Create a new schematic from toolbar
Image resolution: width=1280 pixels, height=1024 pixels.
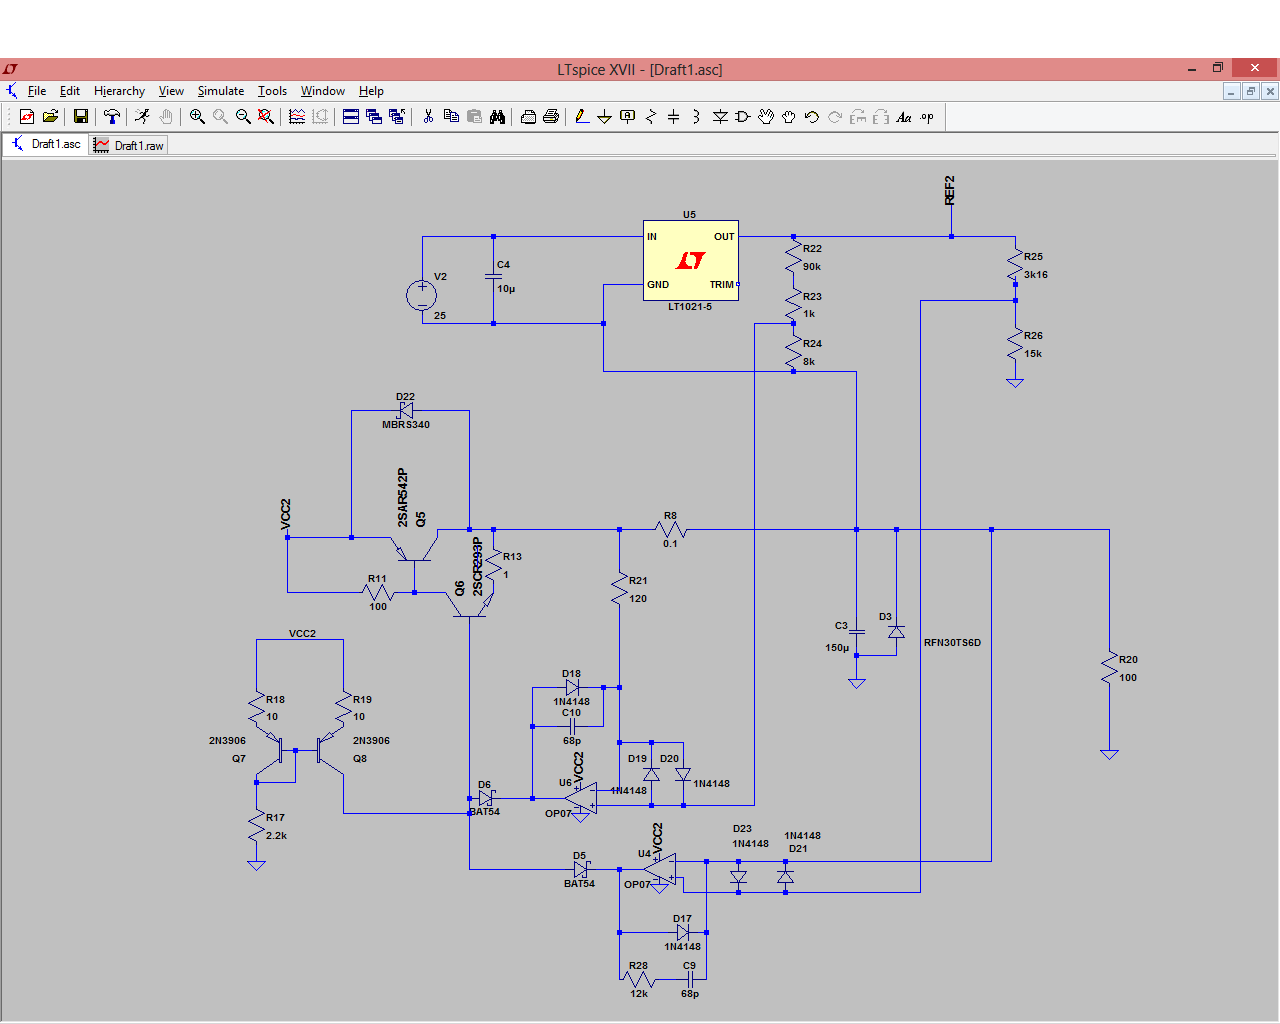coord(27,117)
